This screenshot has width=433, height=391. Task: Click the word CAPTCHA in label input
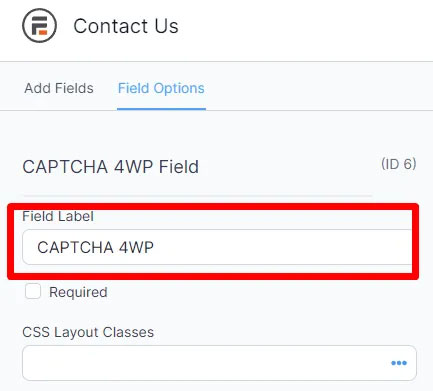[75, 248]
